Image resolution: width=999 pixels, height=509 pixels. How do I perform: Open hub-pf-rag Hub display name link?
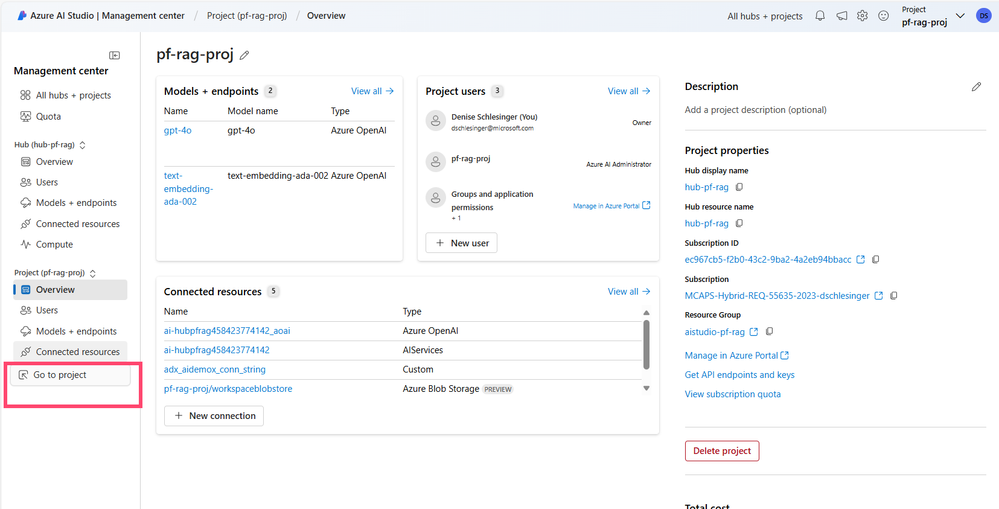[x=707, y=187]
